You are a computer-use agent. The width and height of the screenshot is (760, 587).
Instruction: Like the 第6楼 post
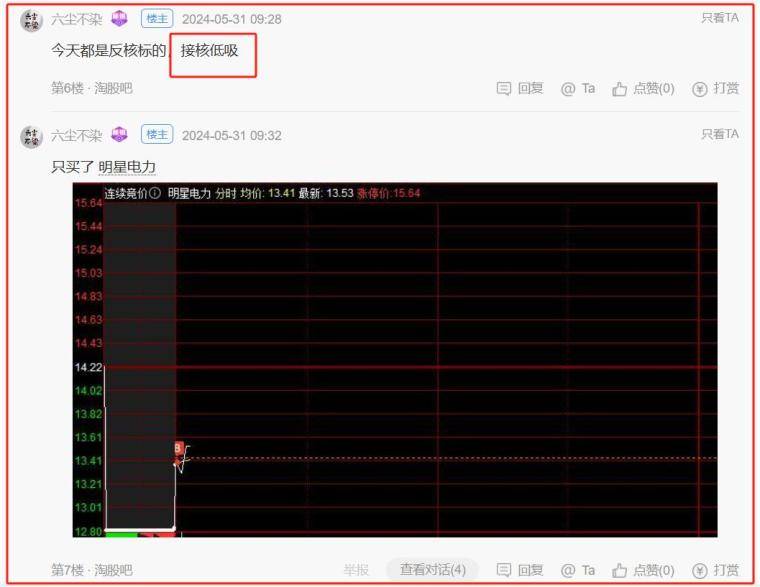pos(643,88)
